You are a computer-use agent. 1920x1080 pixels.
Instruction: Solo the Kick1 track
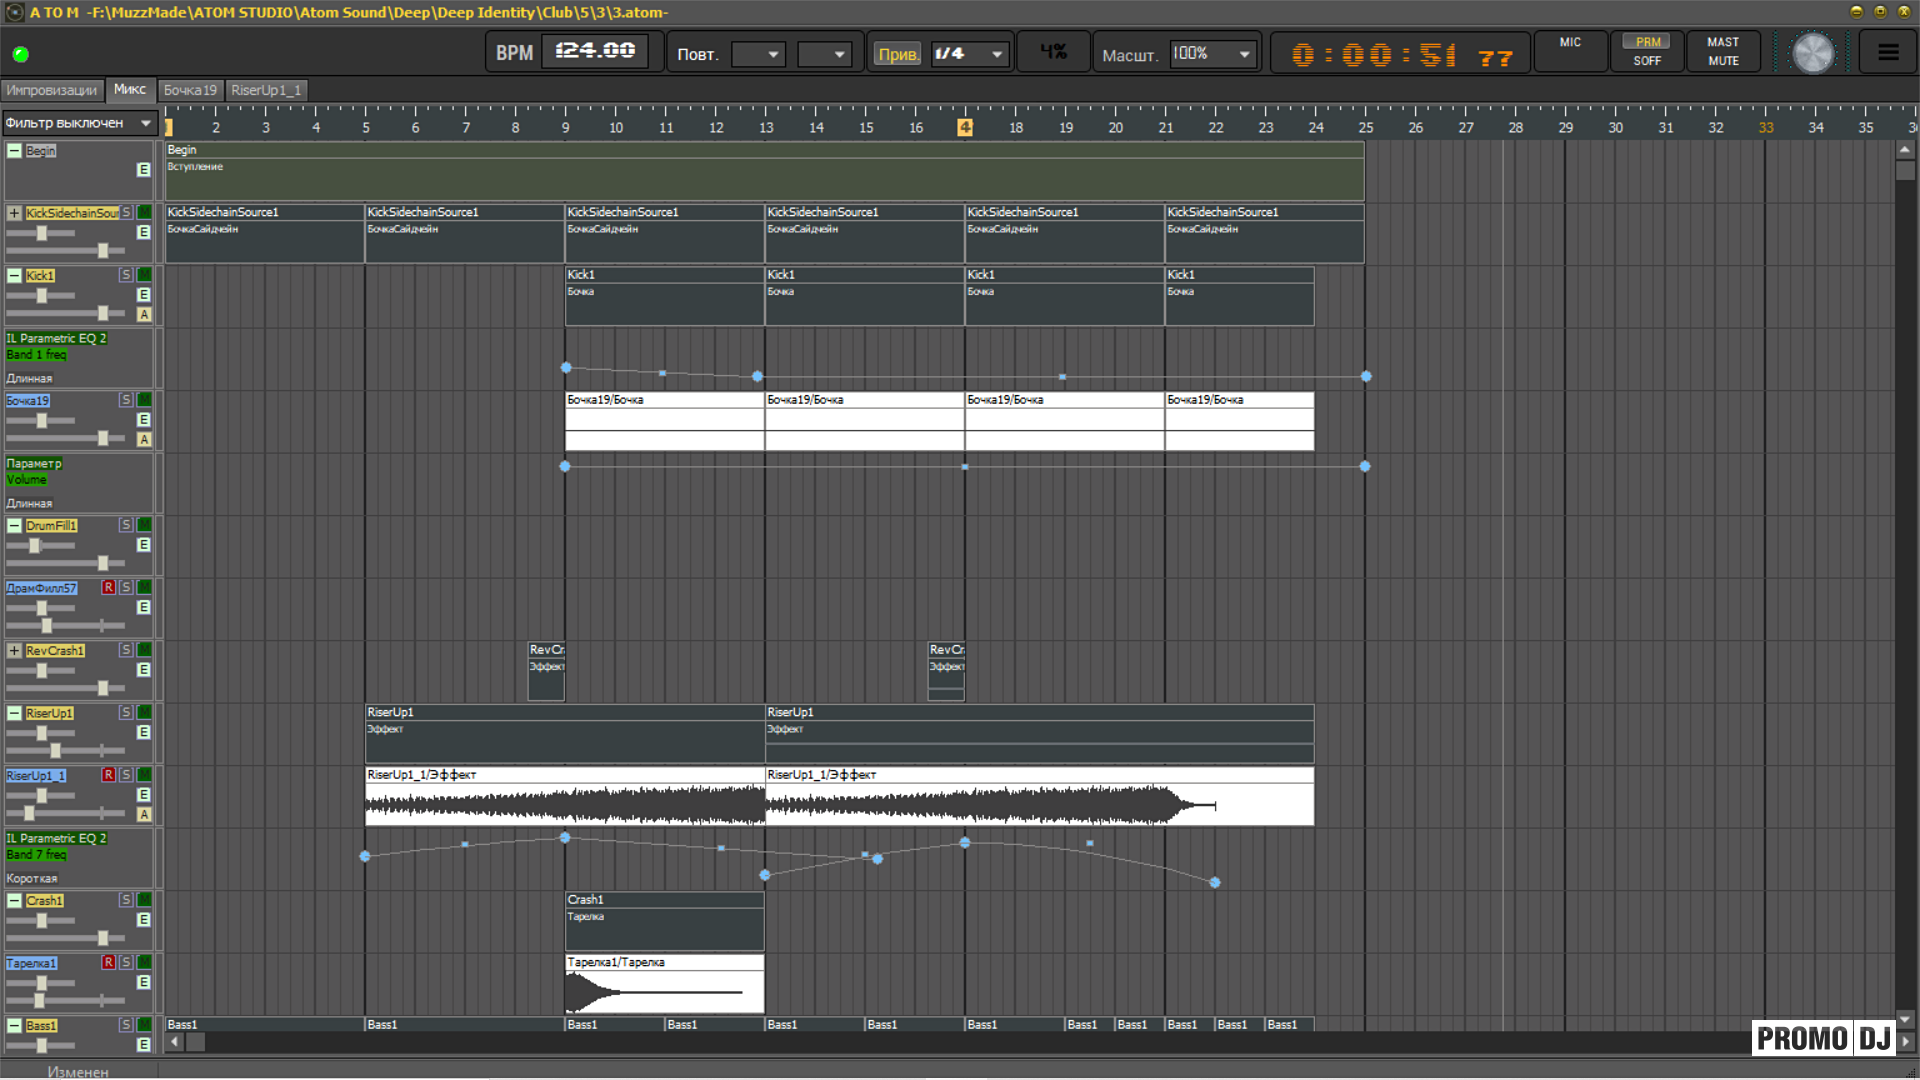point(126,275)
